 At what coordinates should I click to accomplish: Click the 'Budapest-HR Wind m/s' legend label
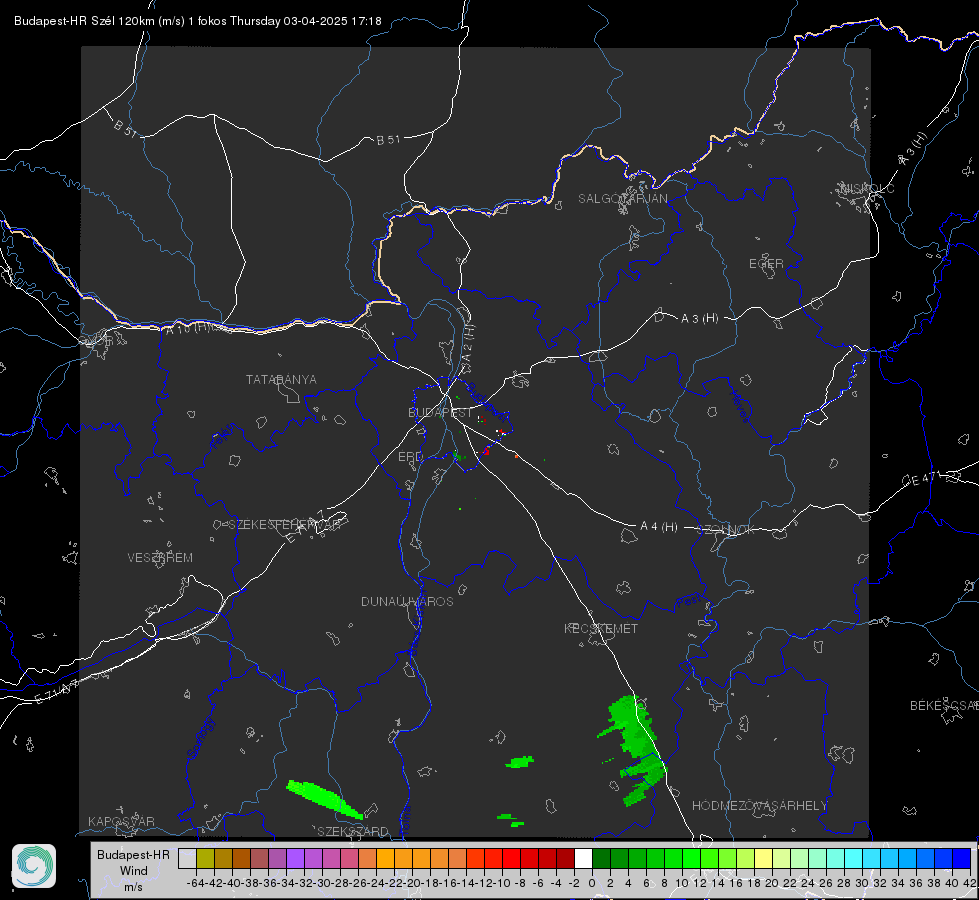point(134,871)
